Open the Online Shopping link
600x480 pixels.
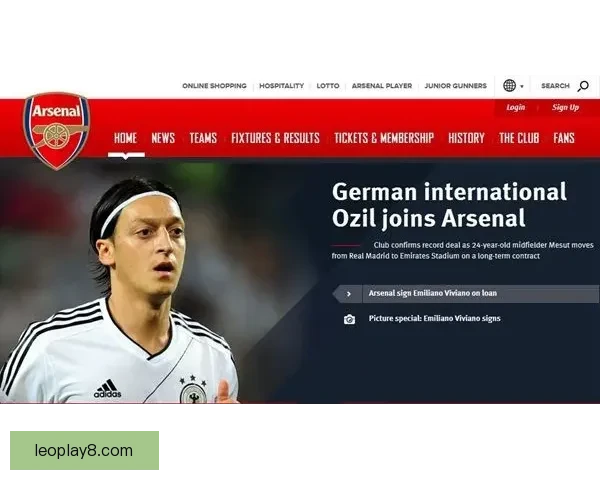point(214,86)
